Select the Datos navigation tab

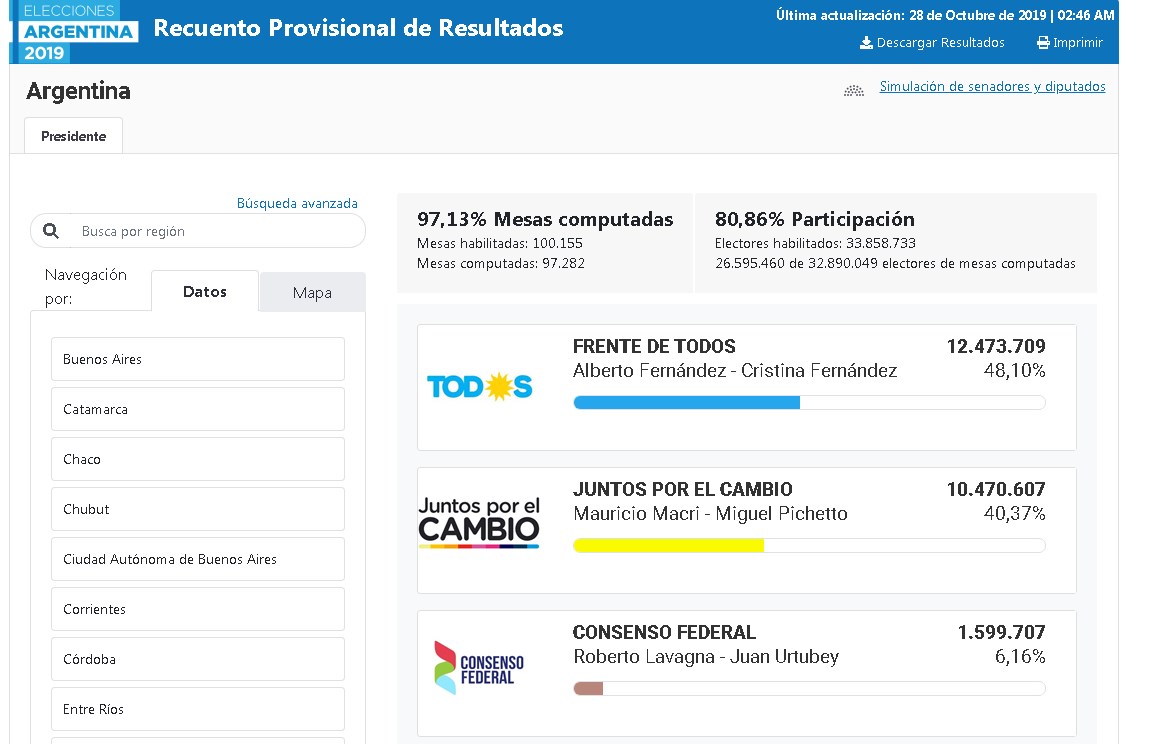pos(205,292)
